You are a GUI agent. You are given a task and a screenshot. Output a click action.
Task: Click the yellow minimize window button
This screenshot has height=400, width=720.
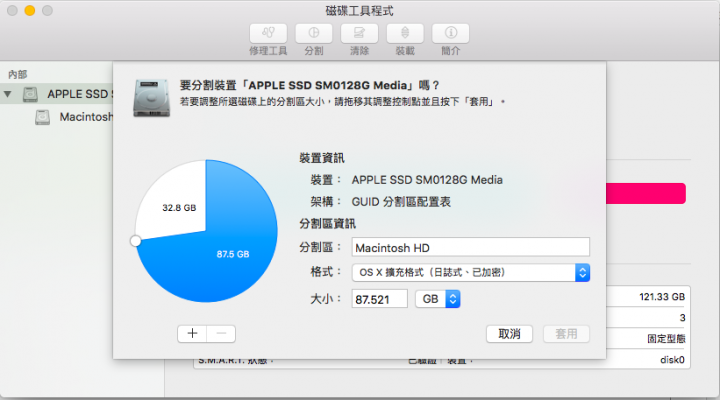pos(30,11)
